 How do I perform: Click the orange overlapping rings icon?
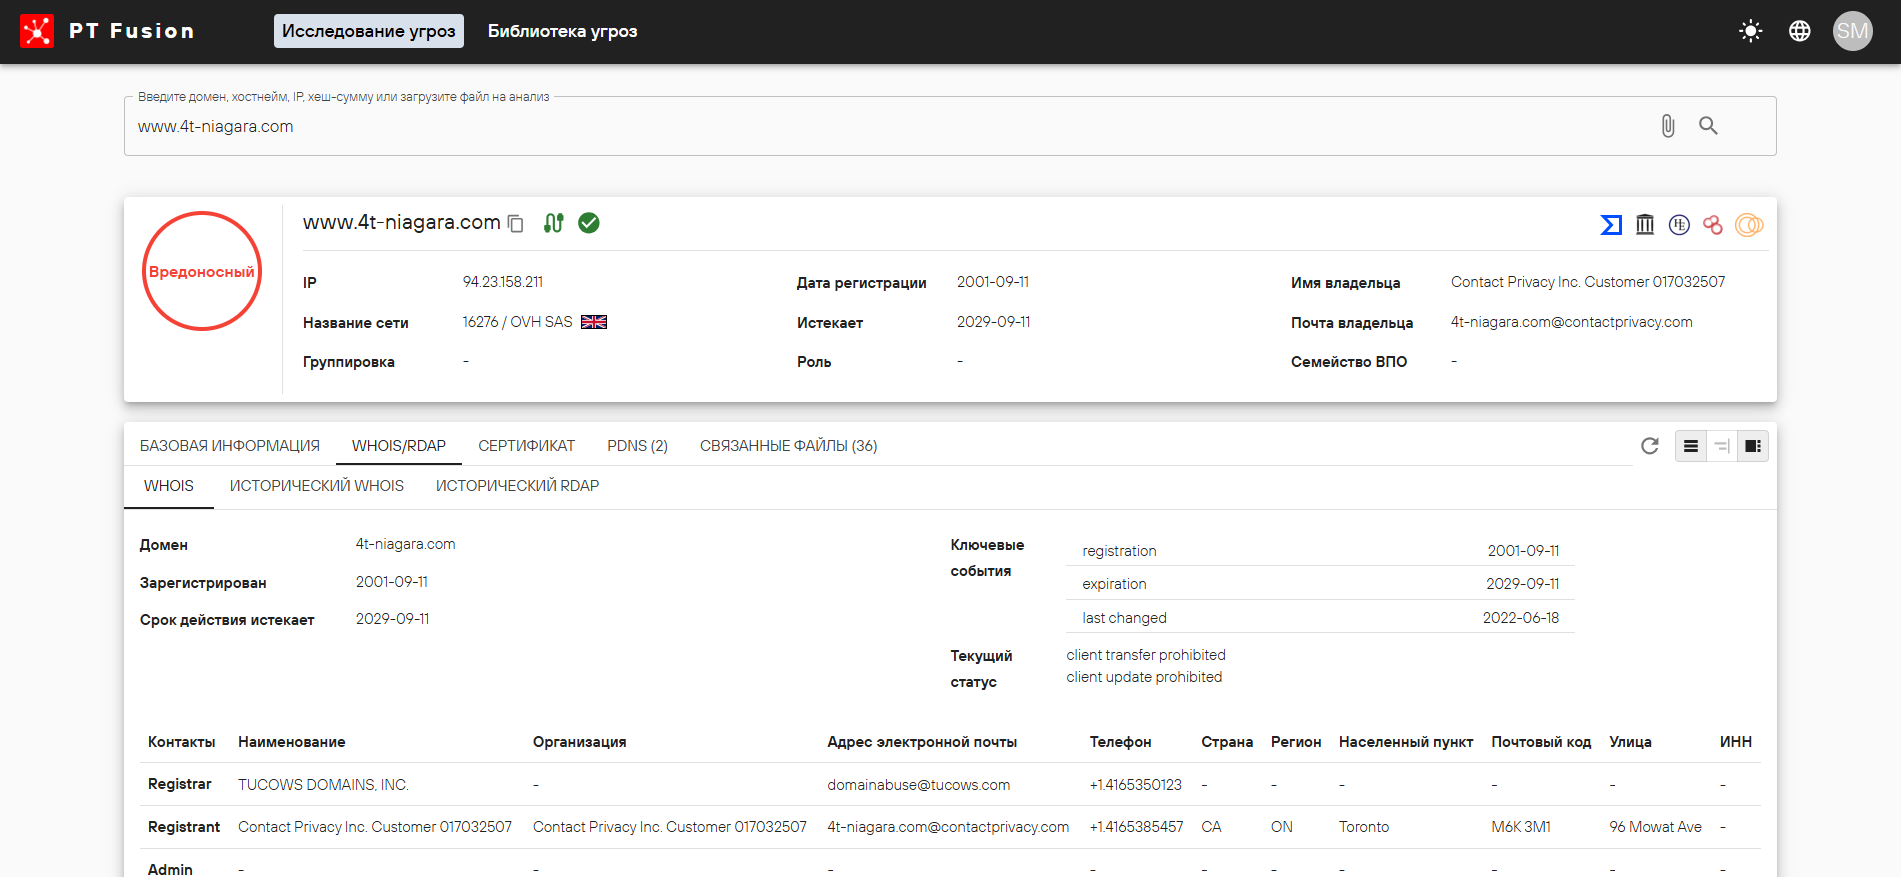(x=1748, y=225)
